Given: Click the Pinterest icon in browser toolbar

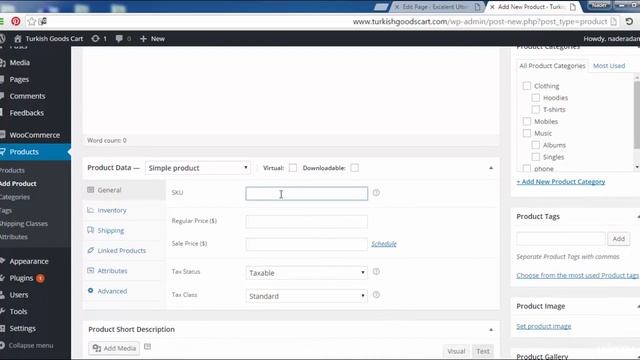Looking at the screenshot, I should tap(16, 21).
